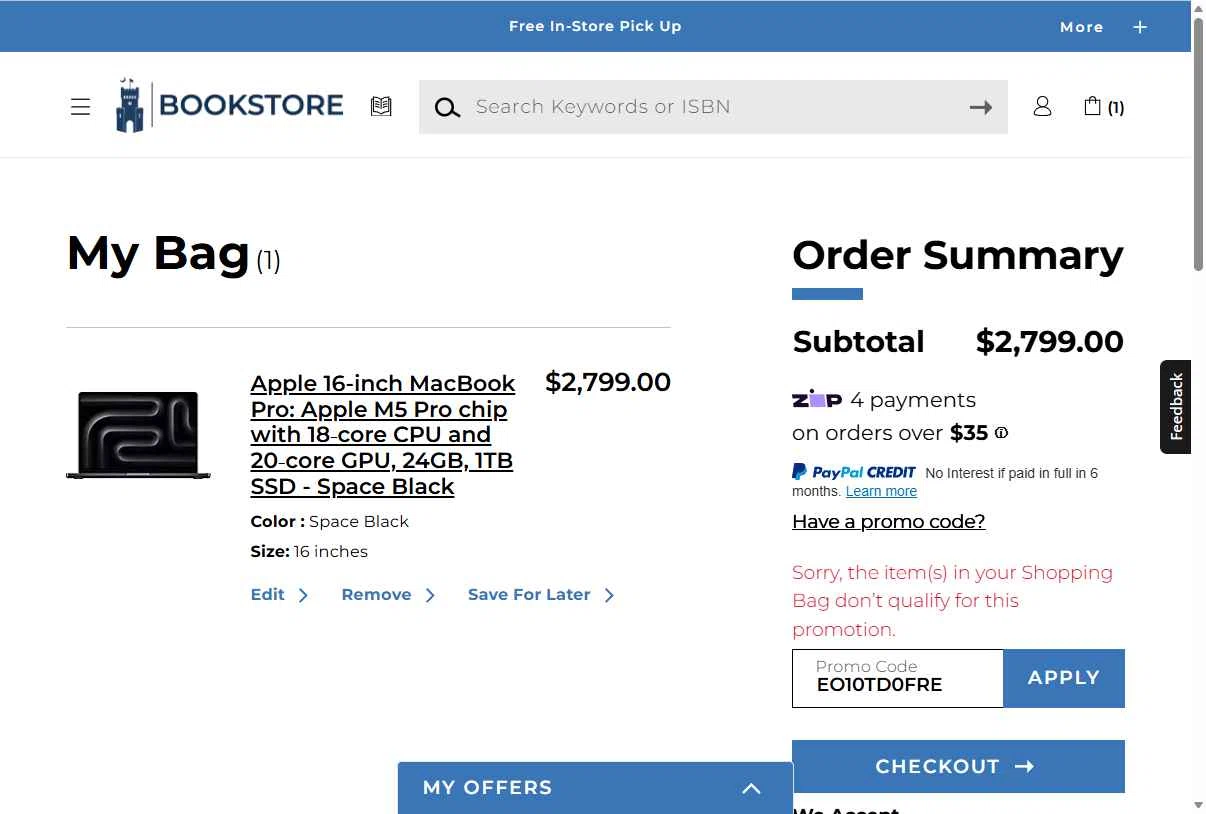Click the item price $2,799.00 in bag
Viewport: 1206px width, 814px height.
point(608,382)
